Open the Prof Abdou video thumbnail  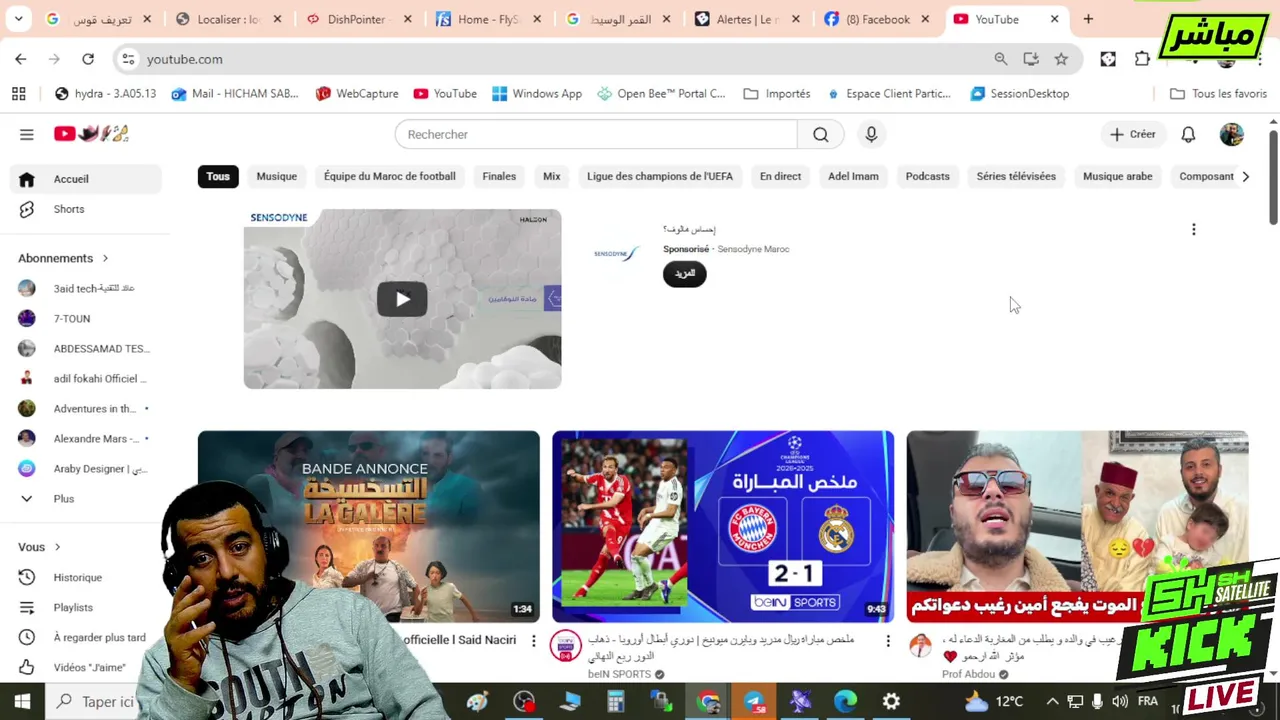[x=1077, y=526]
